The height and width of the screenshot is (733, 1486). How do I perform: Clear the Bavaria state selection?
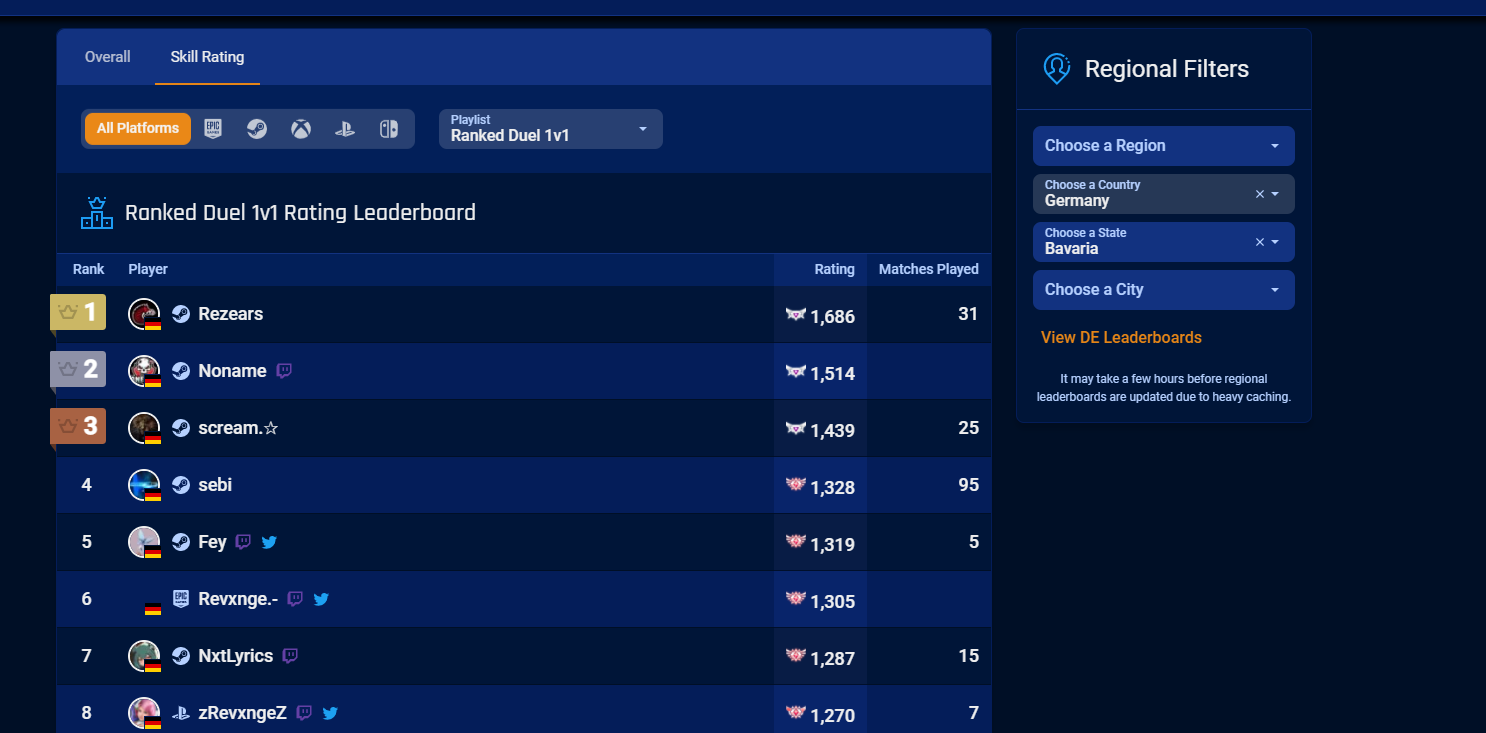coord(1260,242)
